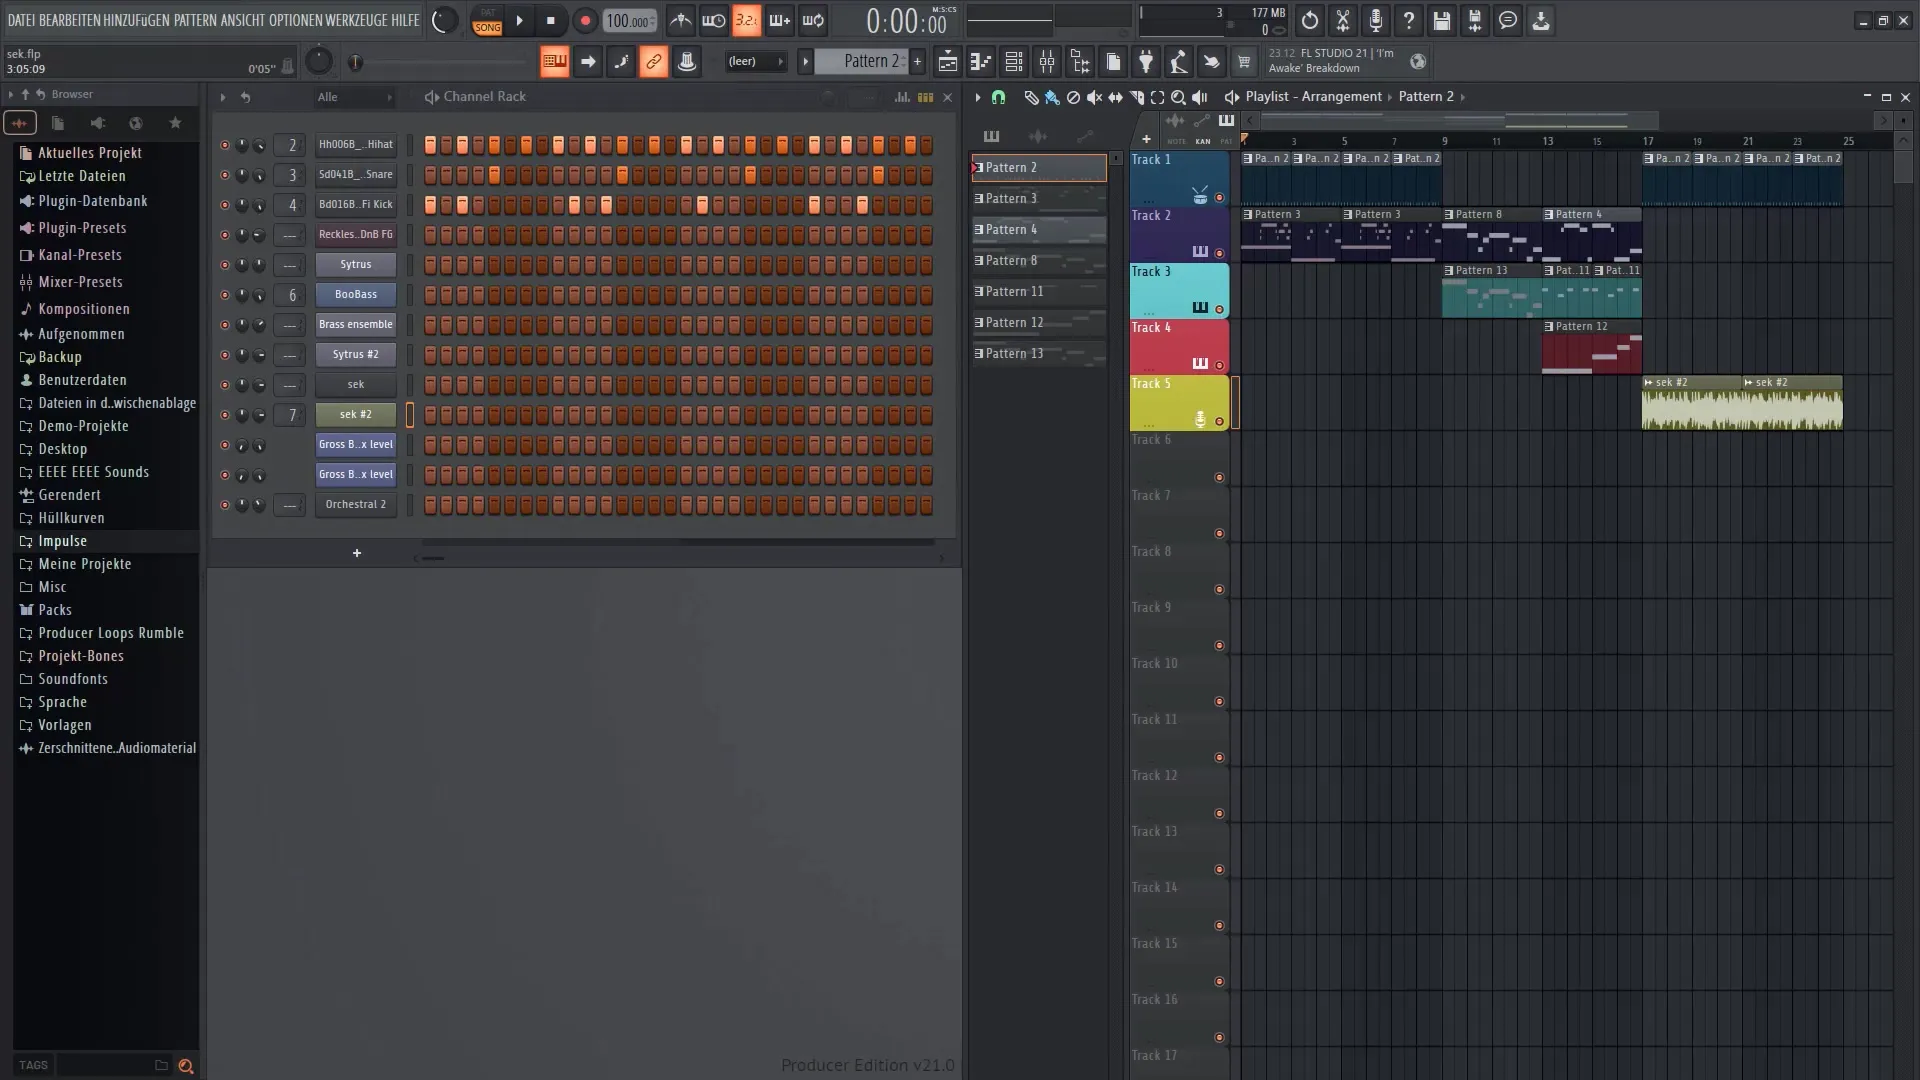Screen dimensions: 1920x1080
Task: Open the PATTERN menu
Action: click(194, 20)
